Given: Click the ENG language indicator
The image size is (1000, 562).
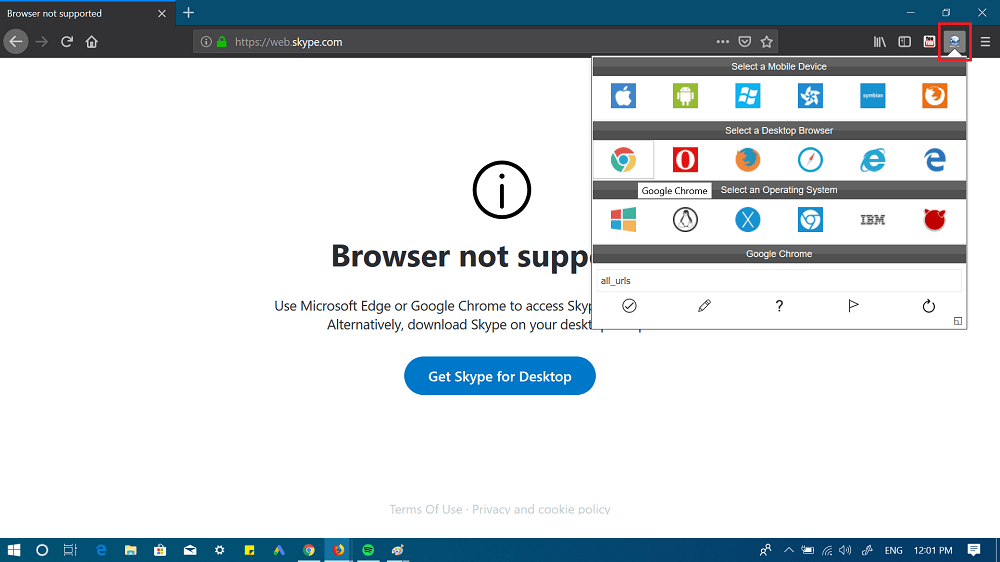Looking at the screenshot, I should coord(893,550).
